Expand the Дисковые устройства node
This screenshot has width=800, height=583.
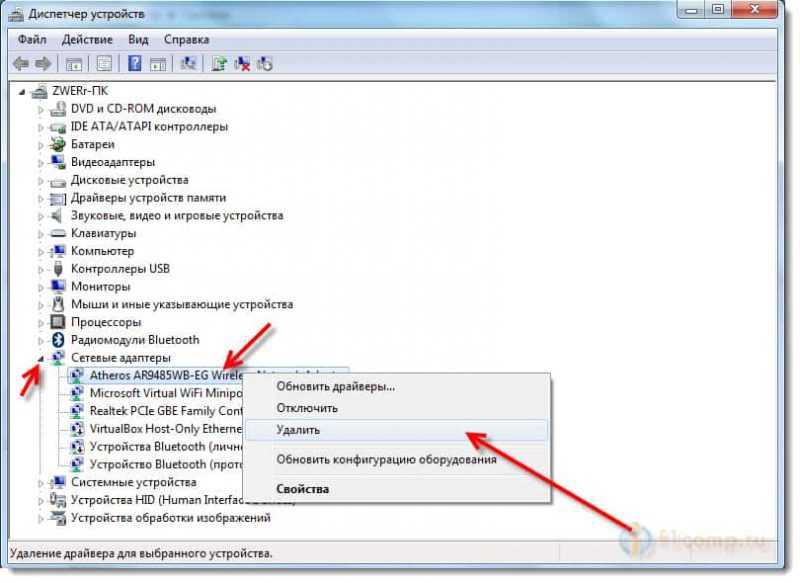pos(41,181)
